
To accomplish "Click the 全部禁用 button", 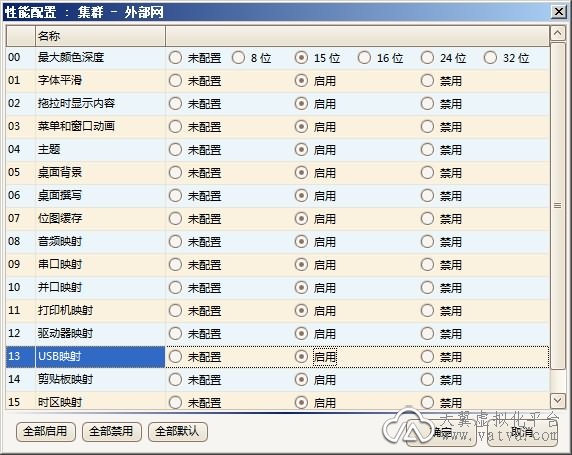I will coord(112,432).
